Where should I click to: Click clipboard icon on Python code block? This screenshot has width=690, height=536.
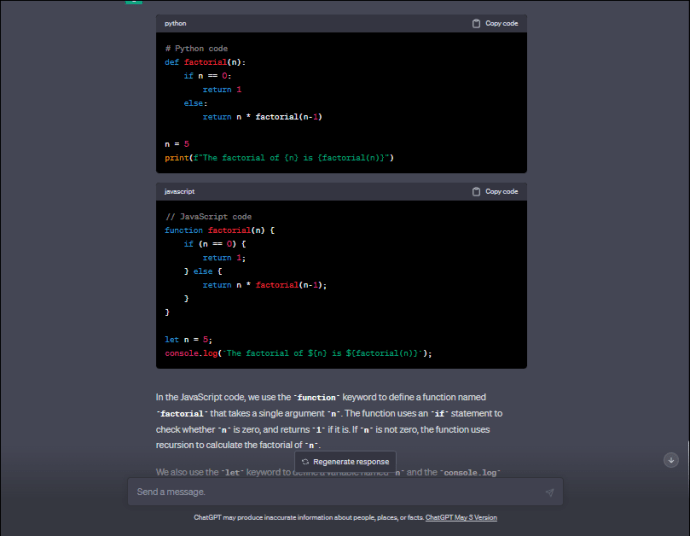point(476,23)
